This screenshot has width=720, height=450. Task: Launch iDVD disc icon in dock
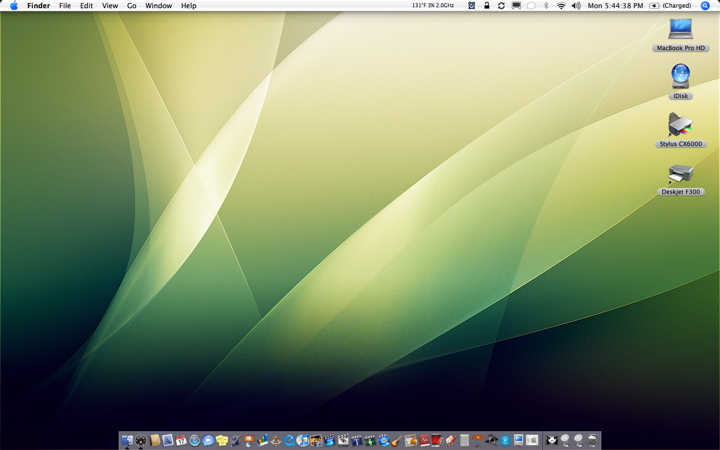click(384, 440)
